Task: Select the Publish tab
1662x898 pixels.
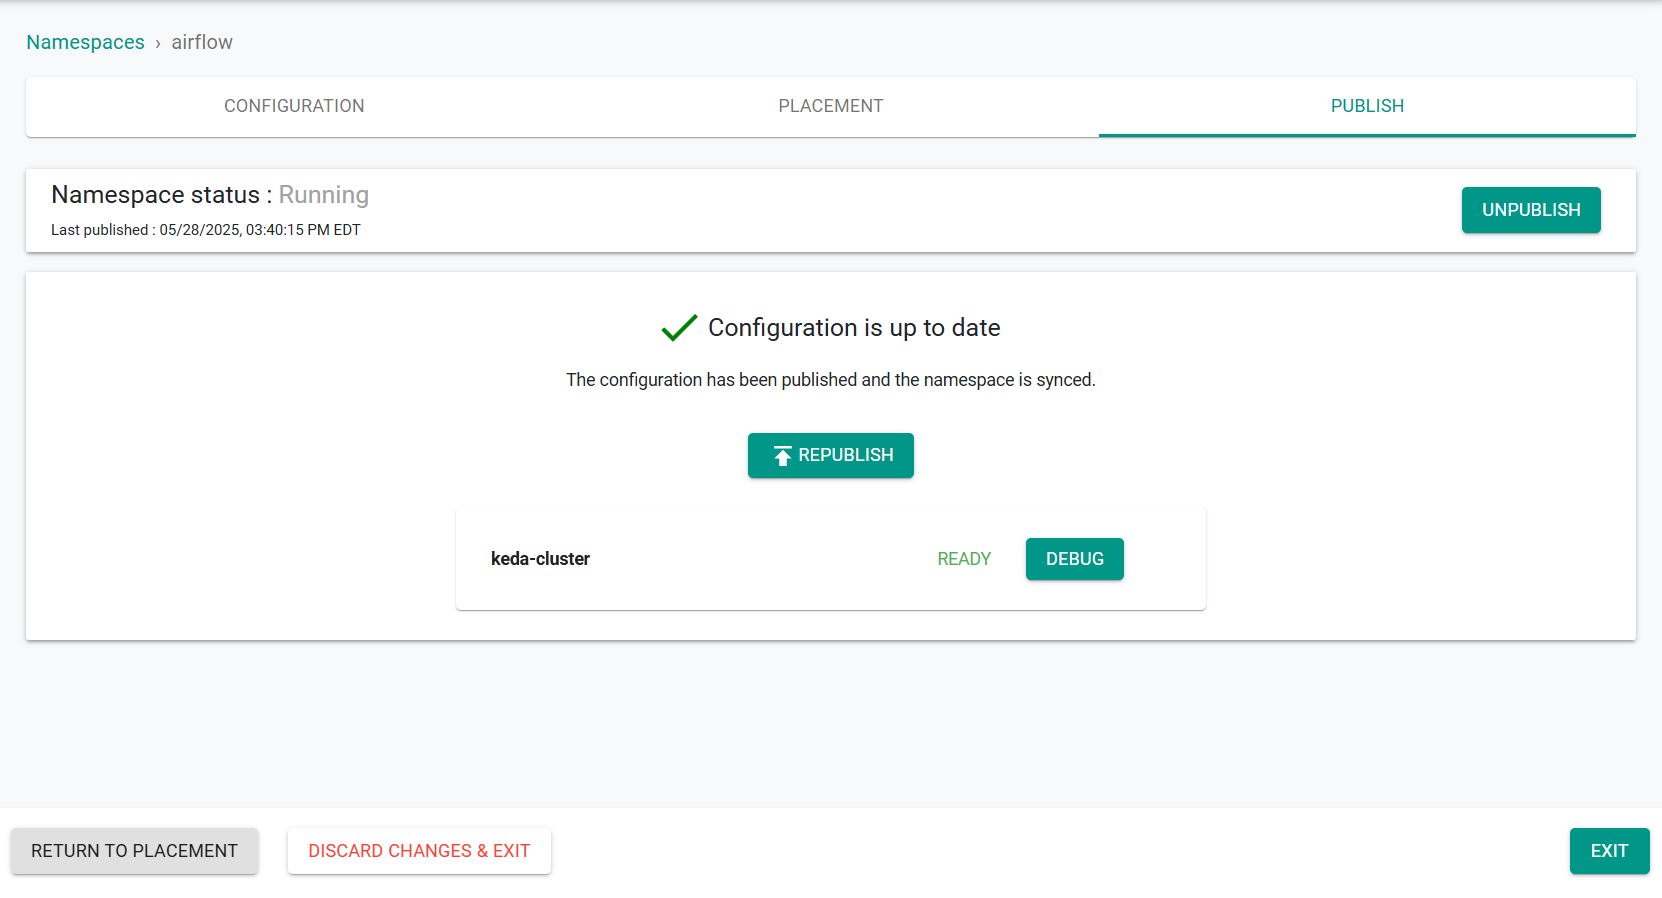Action: pyautogui.click(x=1367, y=106)
